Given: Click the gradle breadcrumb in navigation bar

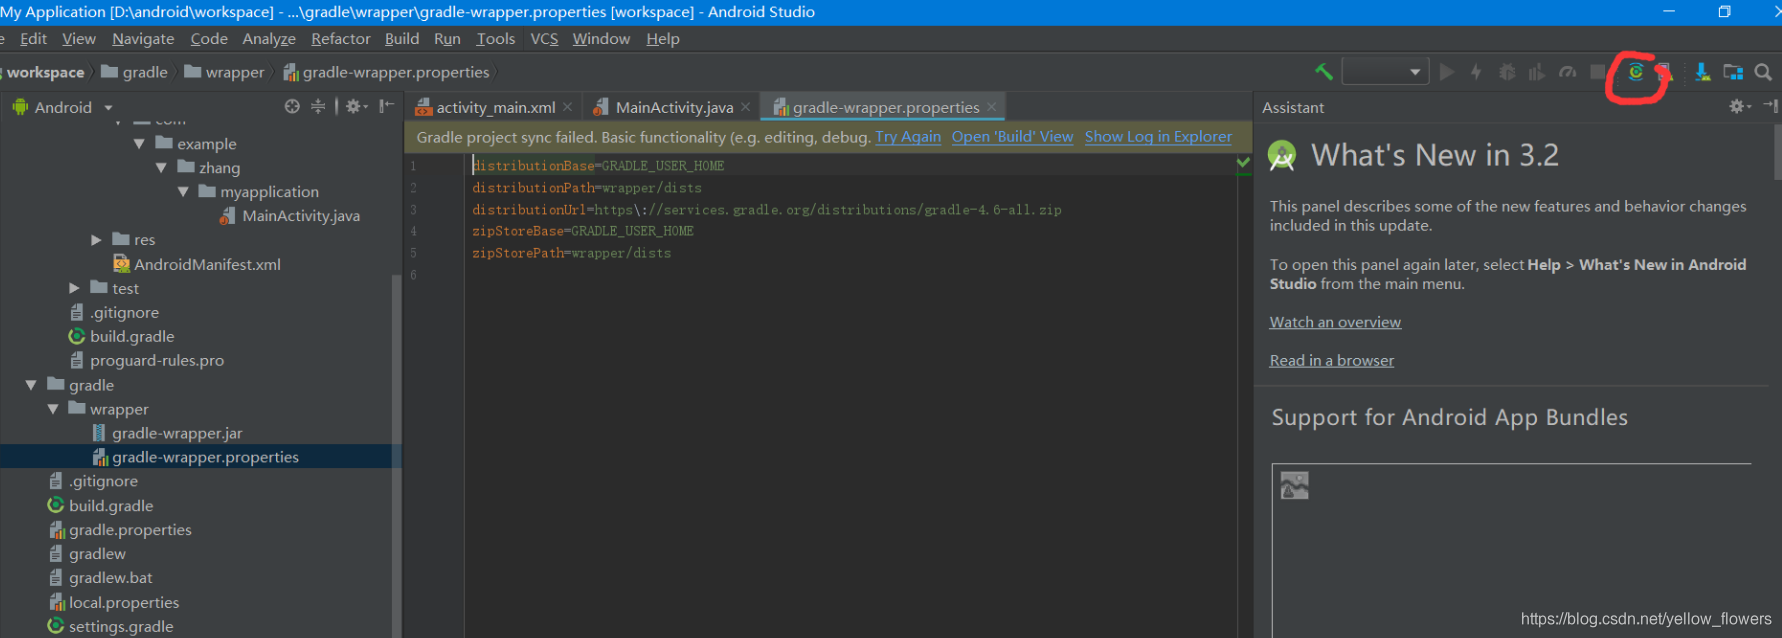Looking at the screenshot, I should point(135,72).
